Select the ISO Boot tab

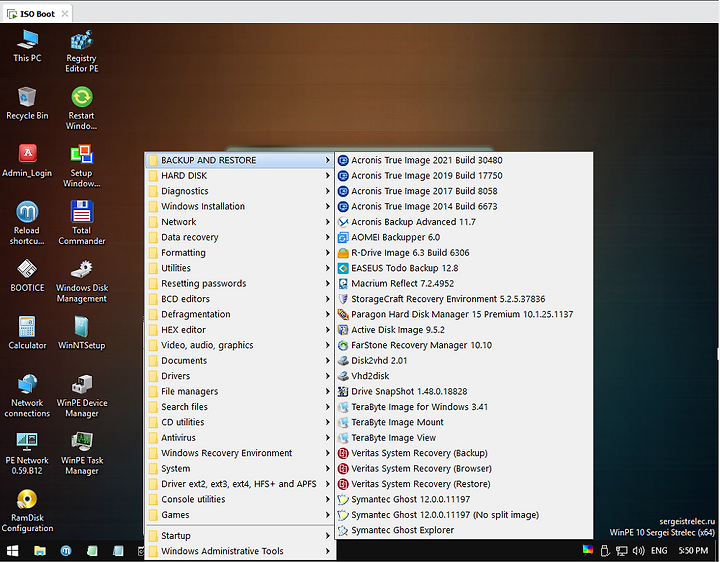(x=38, y=14)
